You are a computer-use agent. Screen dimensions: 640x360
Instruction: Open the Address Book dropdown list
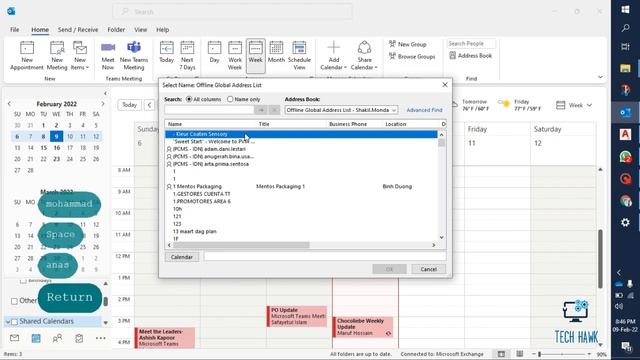[341, 110]
